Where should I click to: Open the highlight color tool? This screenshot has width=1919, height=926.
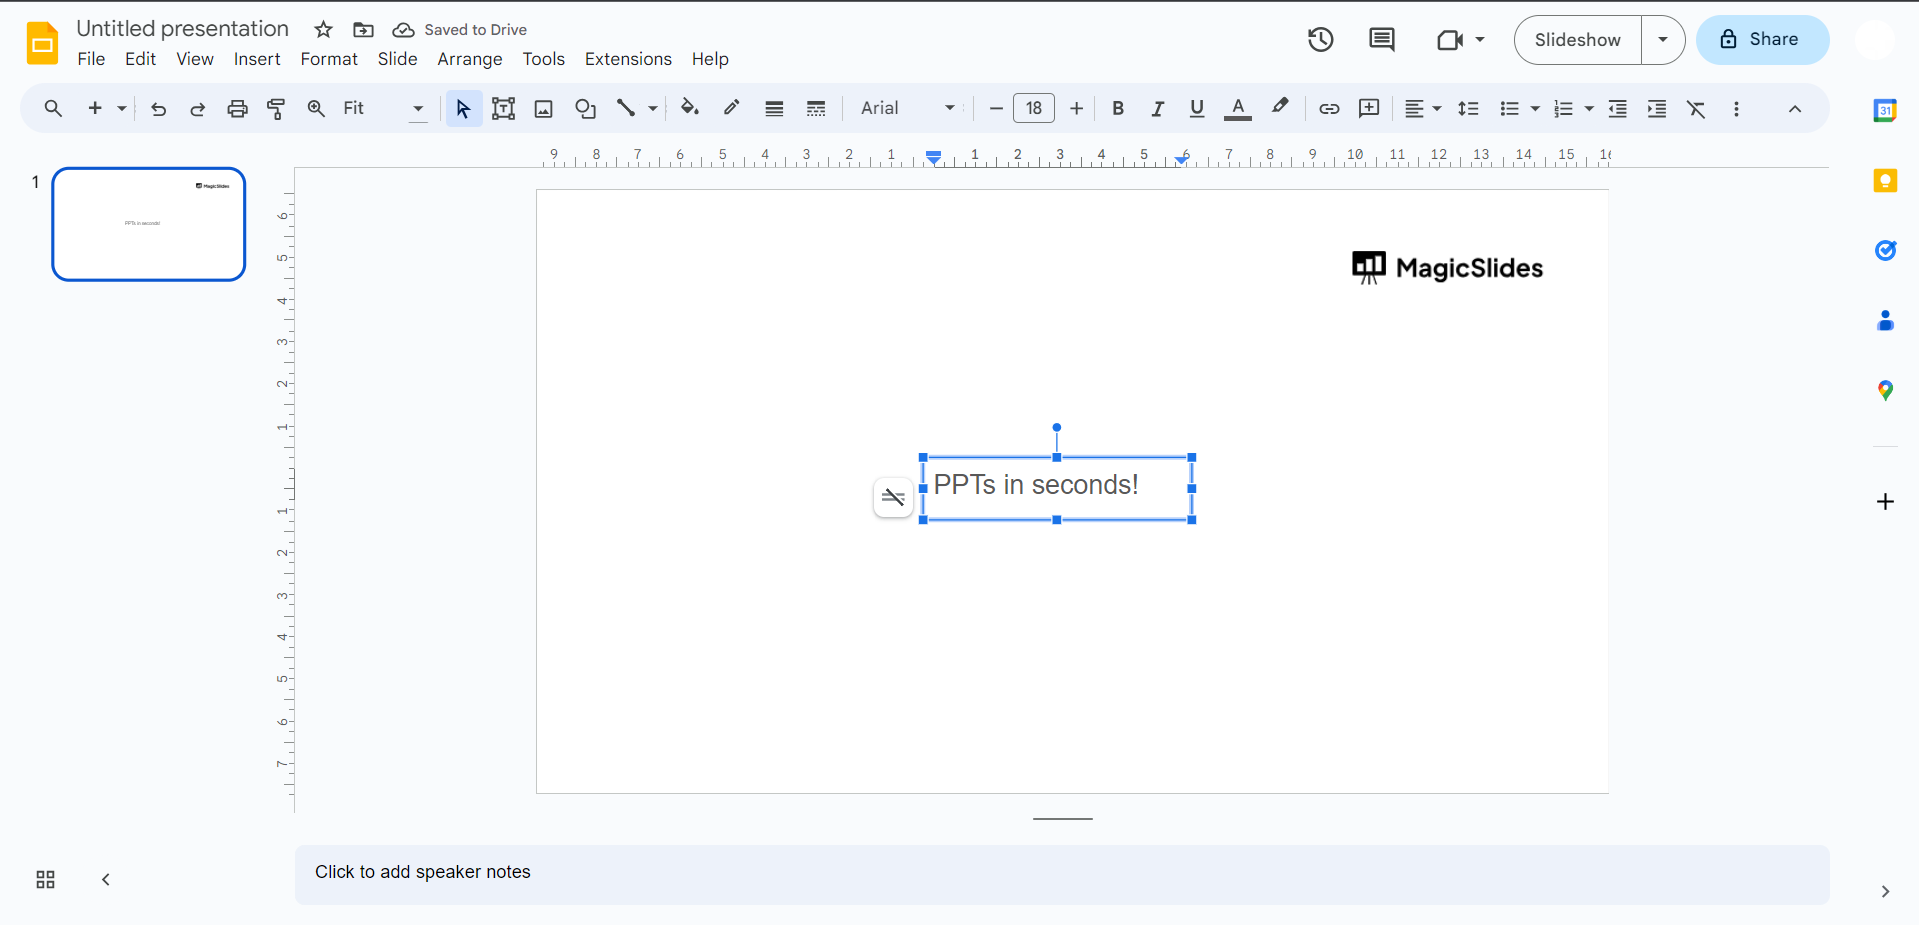[1280, 108]
